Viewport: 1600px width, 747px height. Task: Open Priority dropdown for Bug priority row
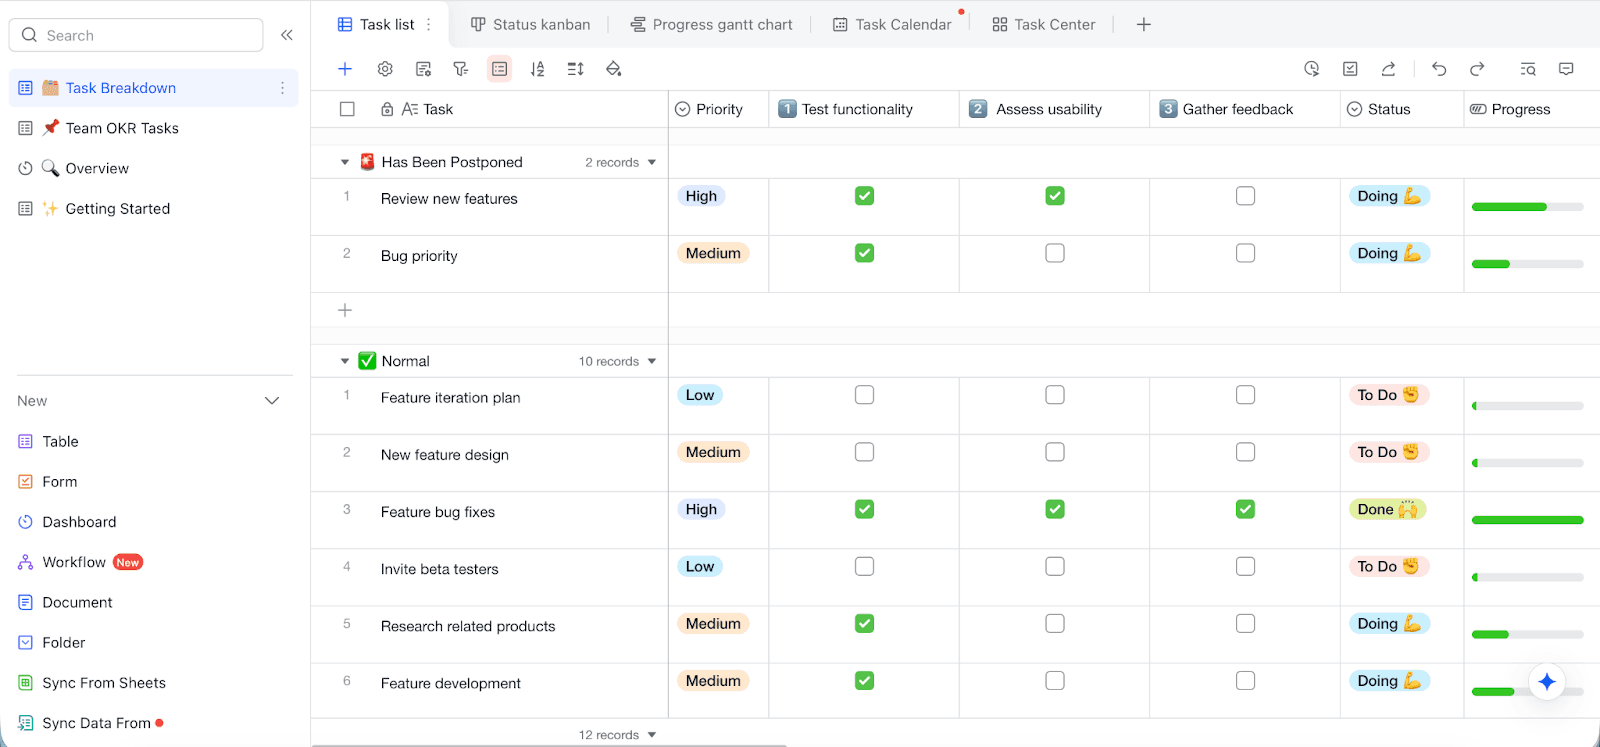pos(713,253)
